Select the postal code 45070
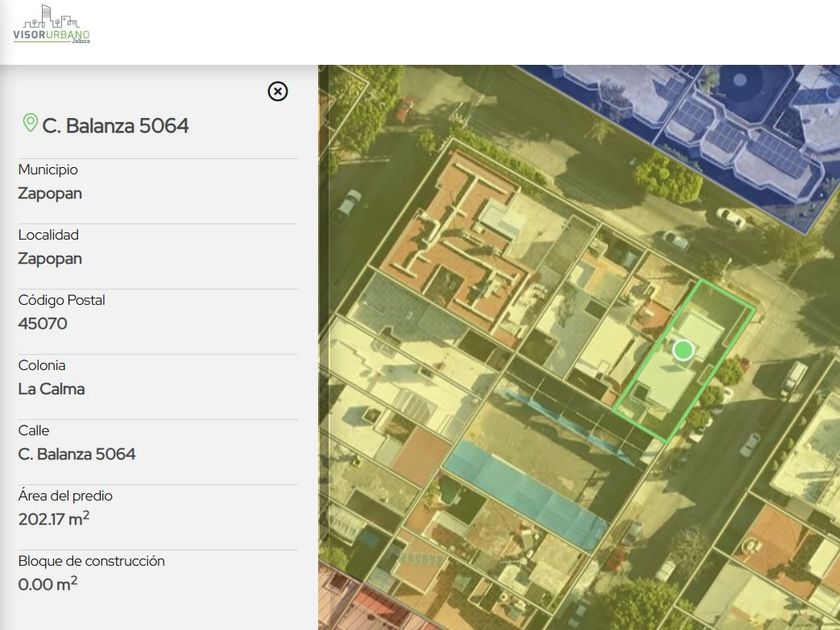The height and width of the screenshot is (630, 840). pyautogui.click(x=43, y=324)
